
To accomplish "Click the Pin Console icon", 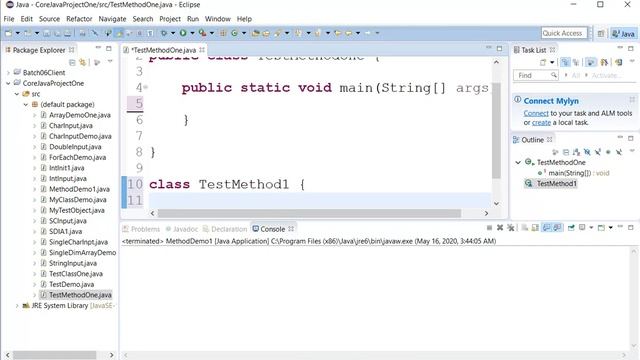I will [x=571, y=228].
